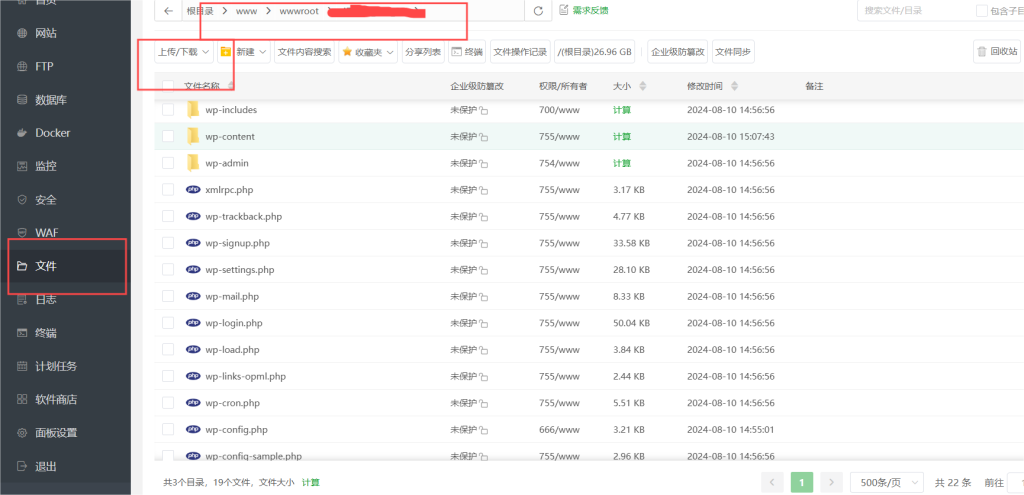The height and width of the screenshot is (495, 1024).
Task: Expand the 上传/下载 dropdown
Action: (x=184, y=52)
